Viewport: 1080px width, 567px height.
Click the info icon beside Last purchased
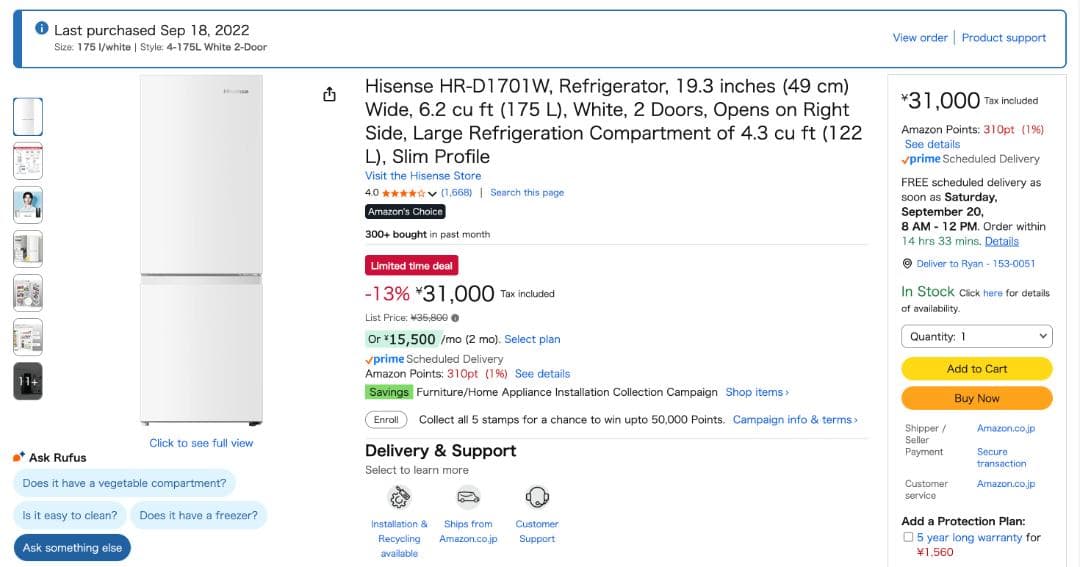point(41,29)
